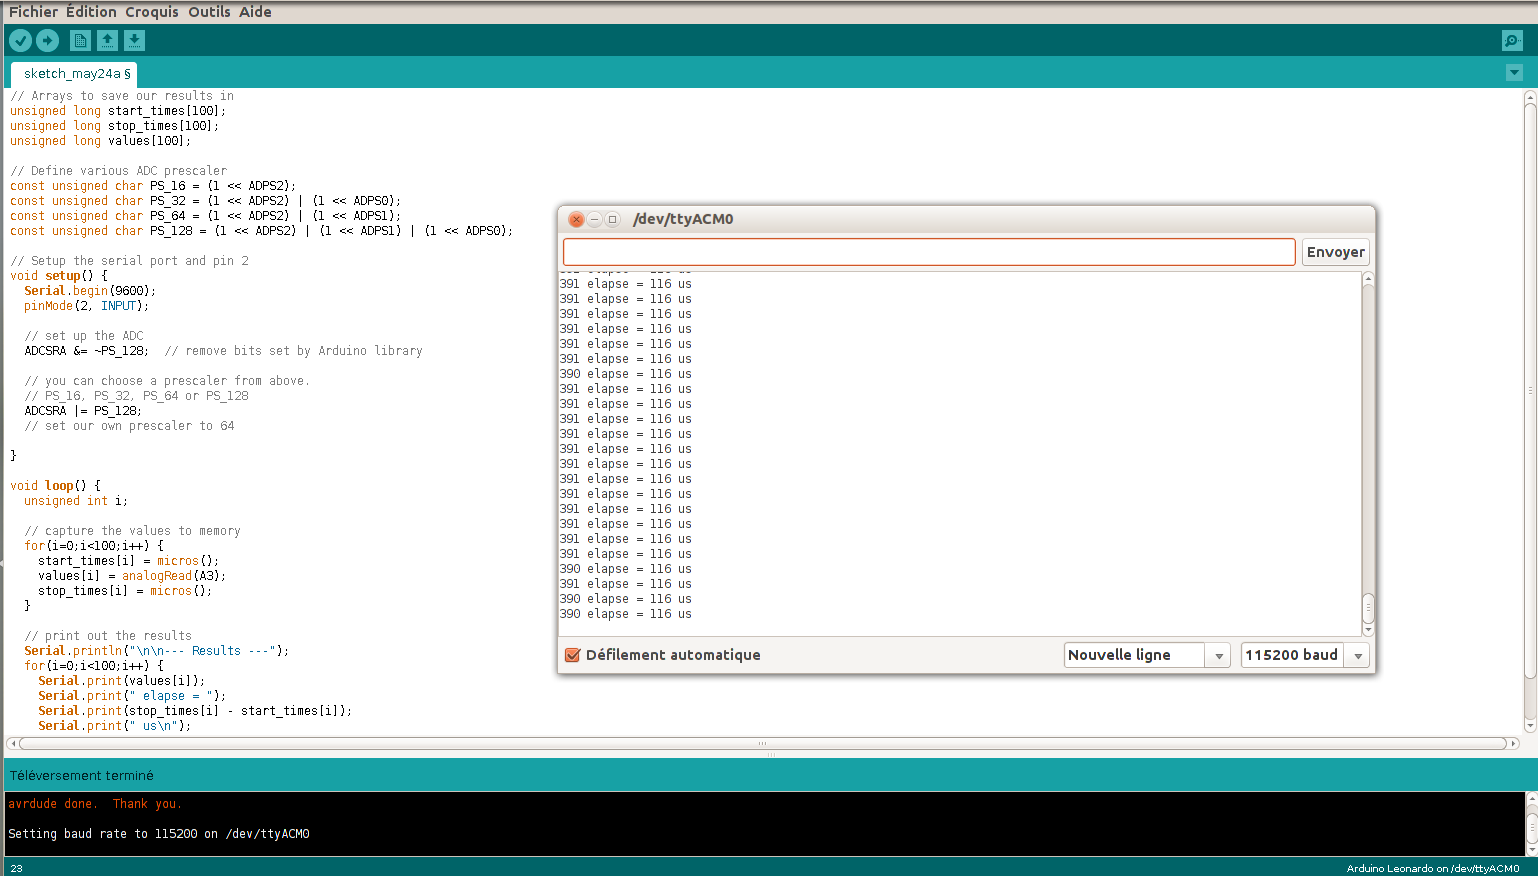Open the Croquis menu

click(152, 12)
